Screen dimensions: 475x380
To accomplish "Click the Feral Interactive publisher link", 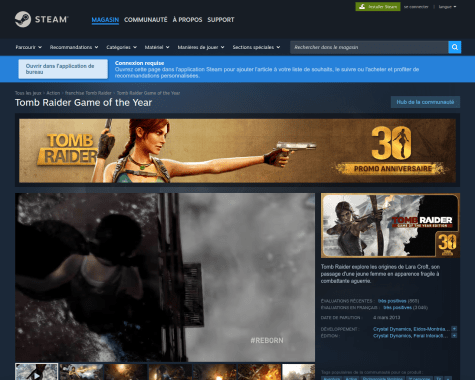I will pos(431,336).
